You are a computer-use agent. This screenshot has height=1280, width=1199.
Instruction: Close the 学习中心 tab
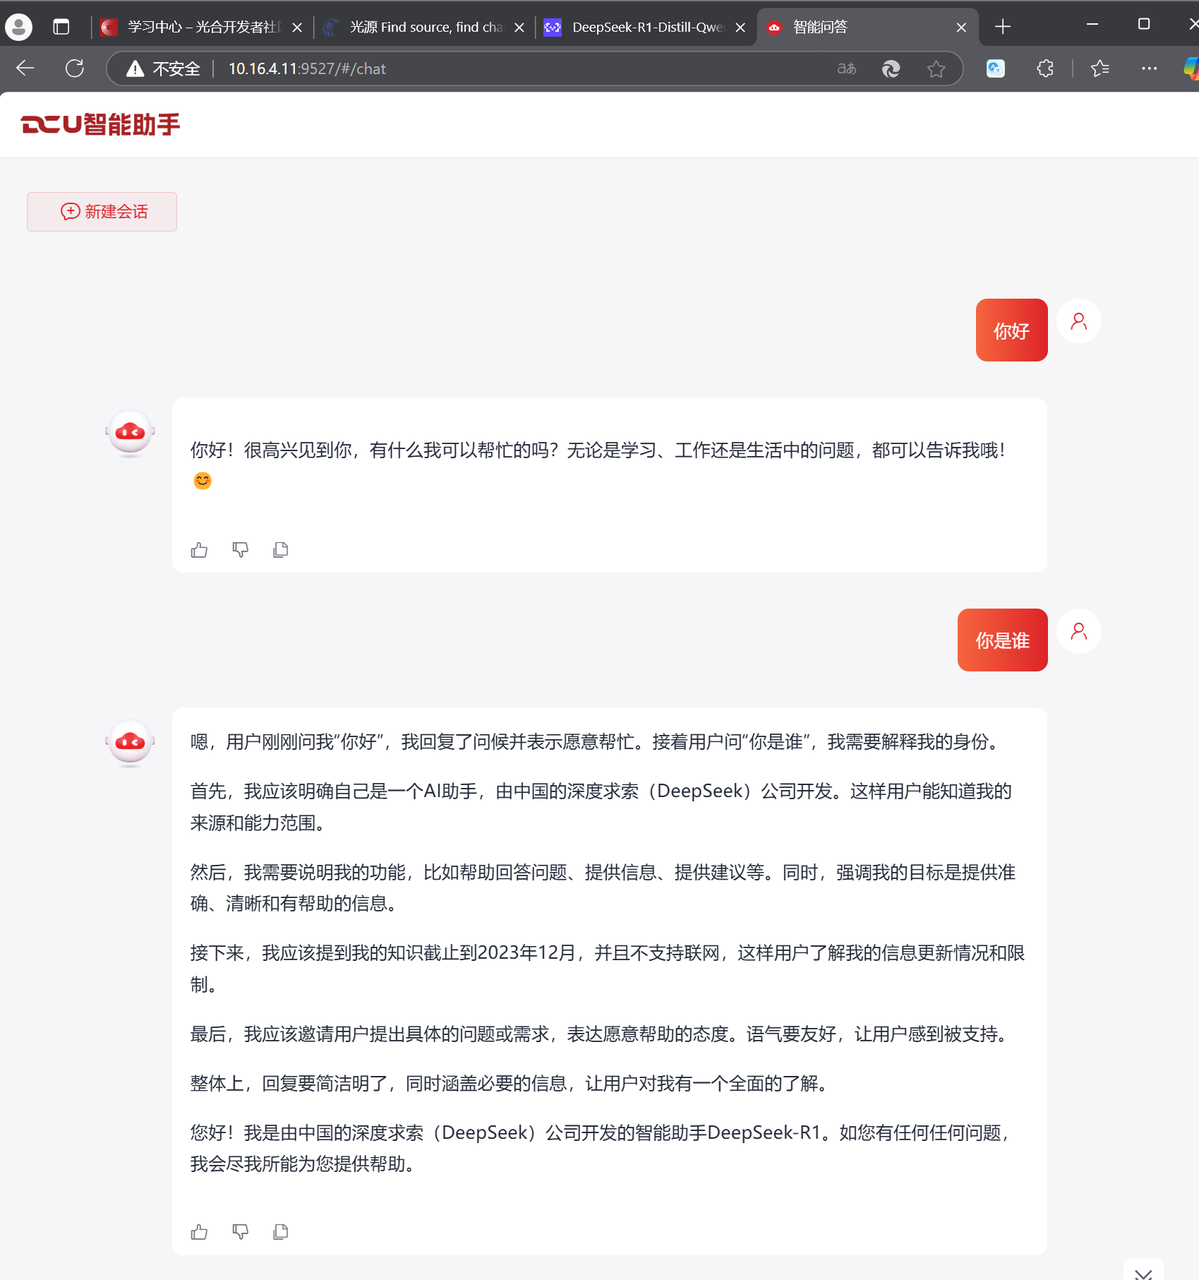[297, 28]
